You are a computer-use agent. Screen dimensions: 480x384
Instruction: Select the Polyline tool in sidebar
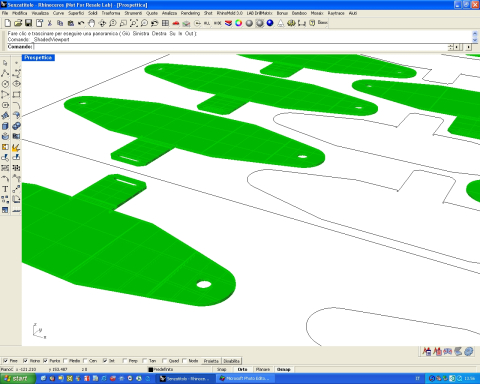(5, 73)
